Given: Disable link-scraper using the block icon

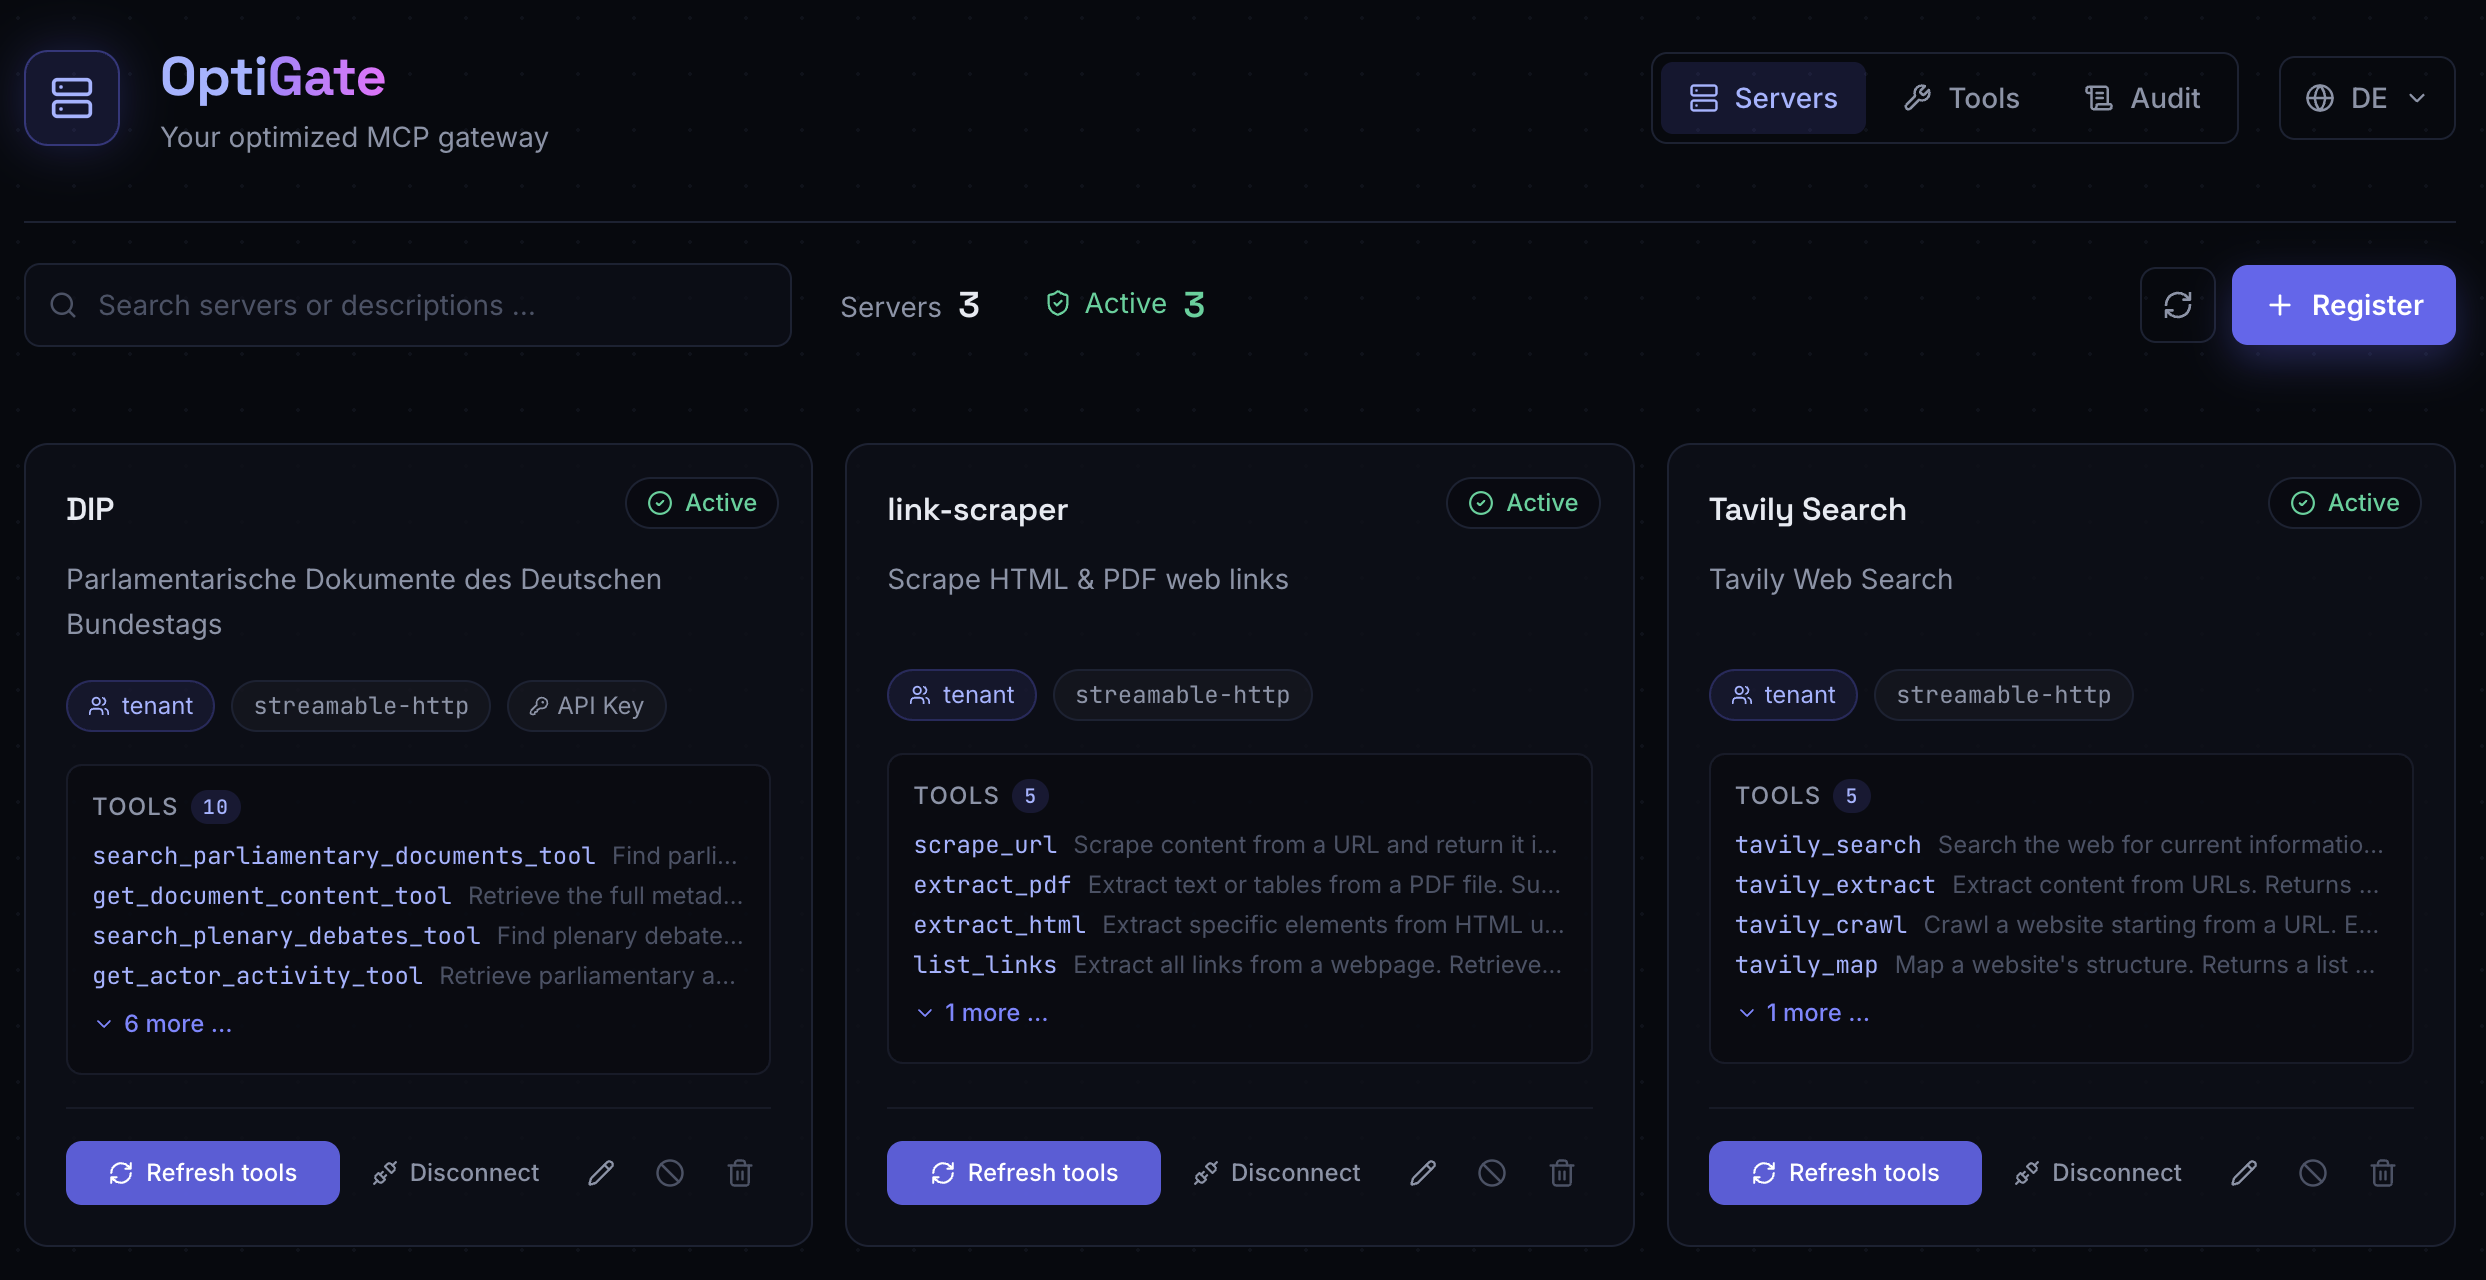Looking at the screenshot, I should point(1492,1173).
